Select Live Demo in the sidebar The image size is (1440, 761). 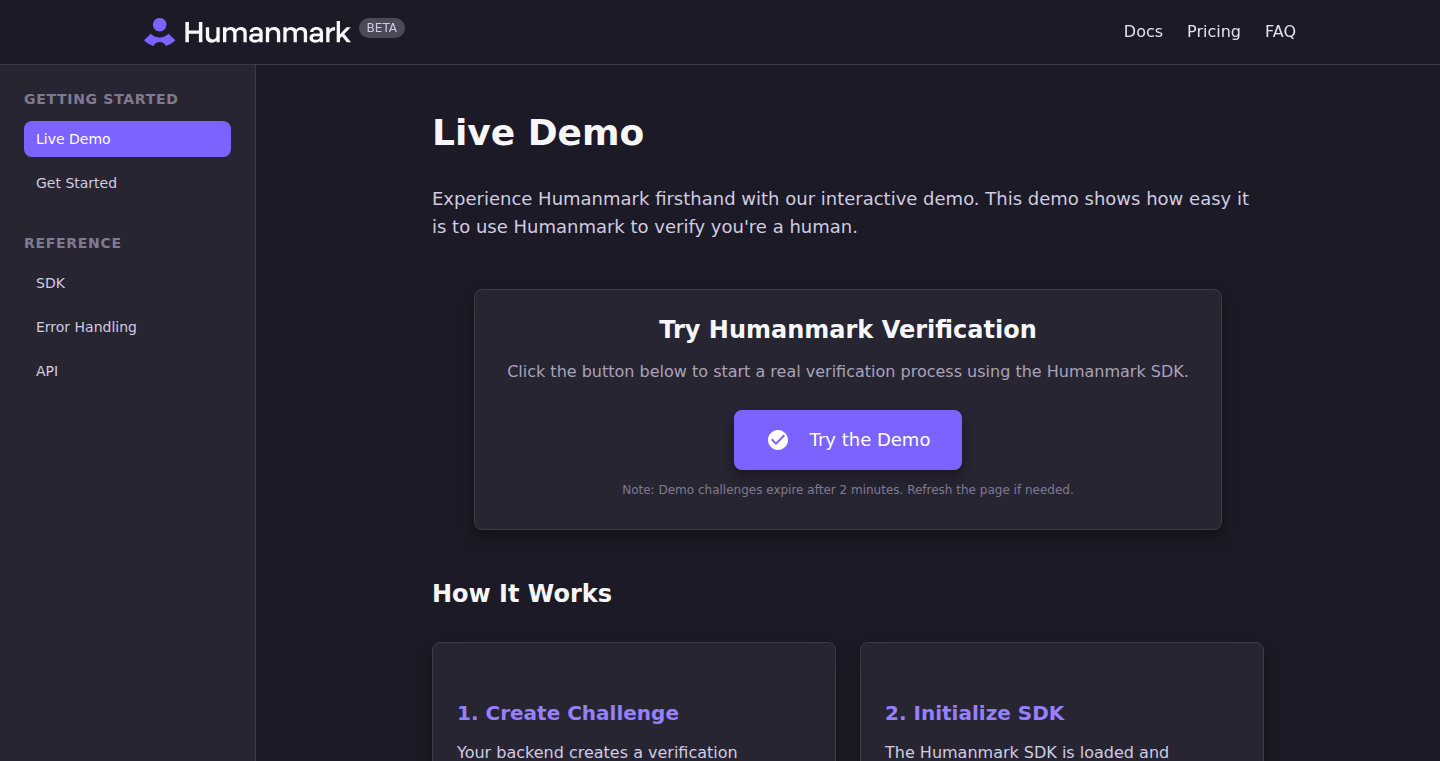point(127,139)
